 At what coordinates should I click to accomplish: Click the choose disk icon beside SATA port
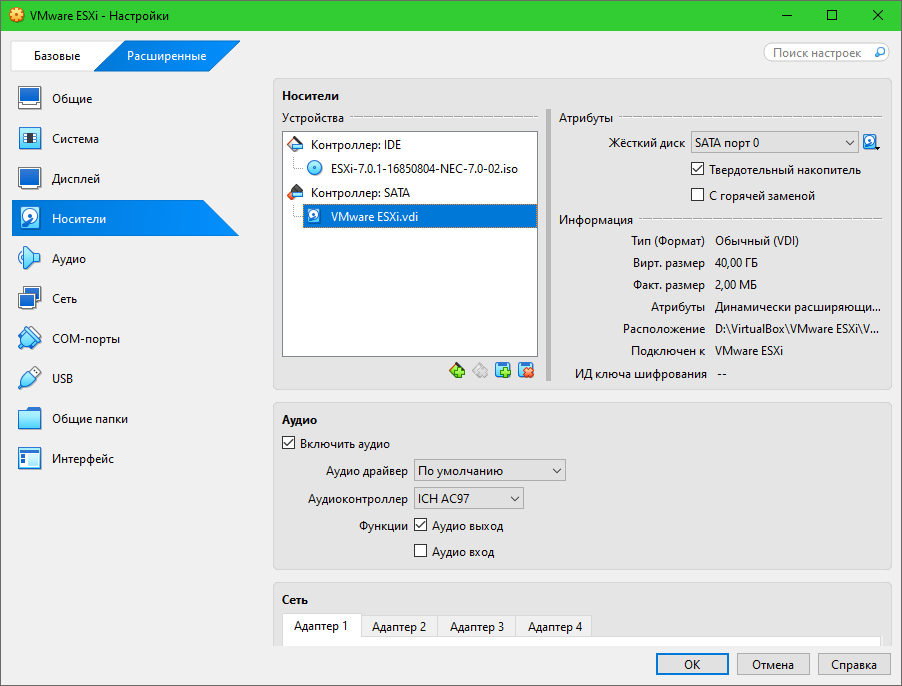tap(871, 143)
